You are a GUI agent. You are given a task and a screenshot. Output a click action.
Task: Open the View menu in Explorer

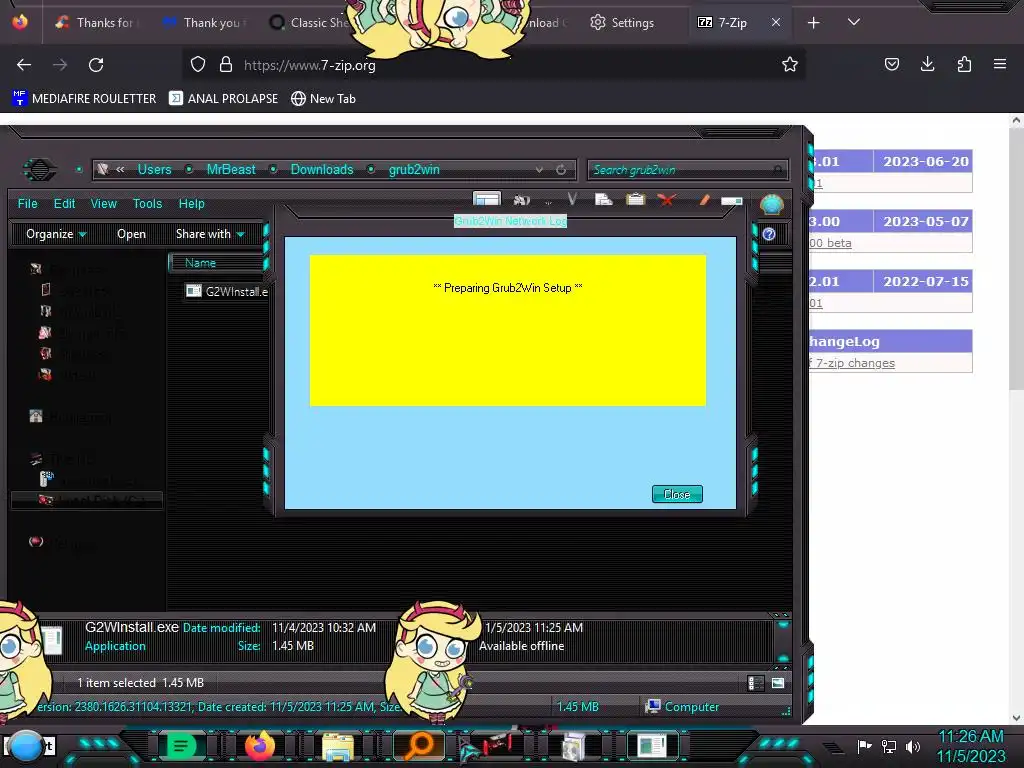tap(103, 204)
